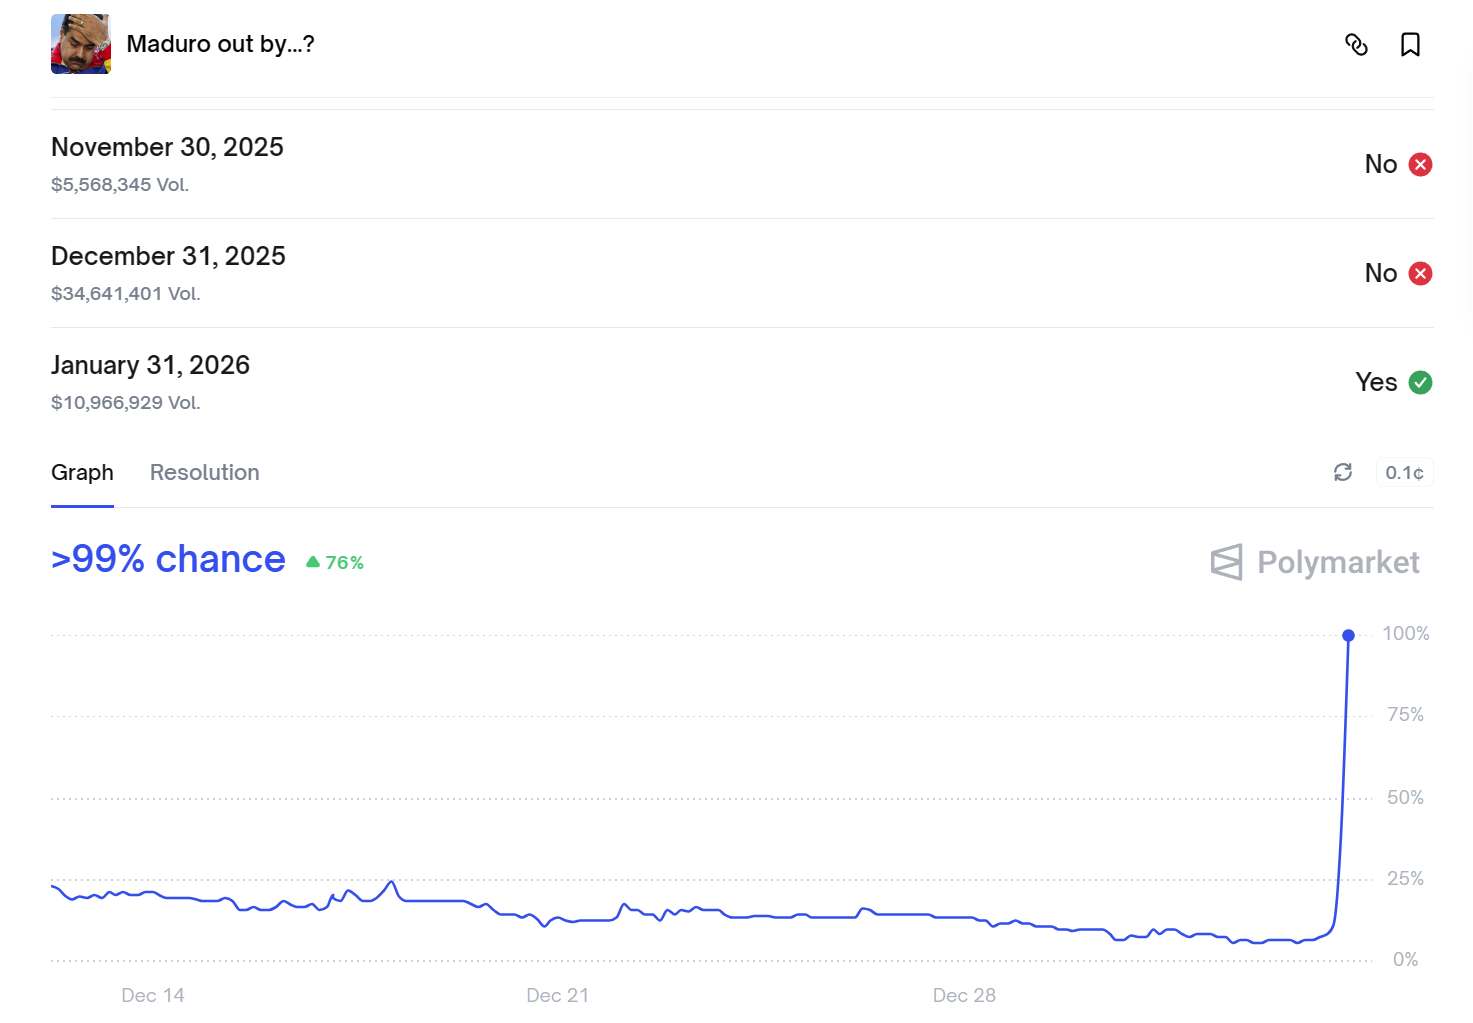
Task: Bookmark the Maduro market
Action: [1410, 44]
